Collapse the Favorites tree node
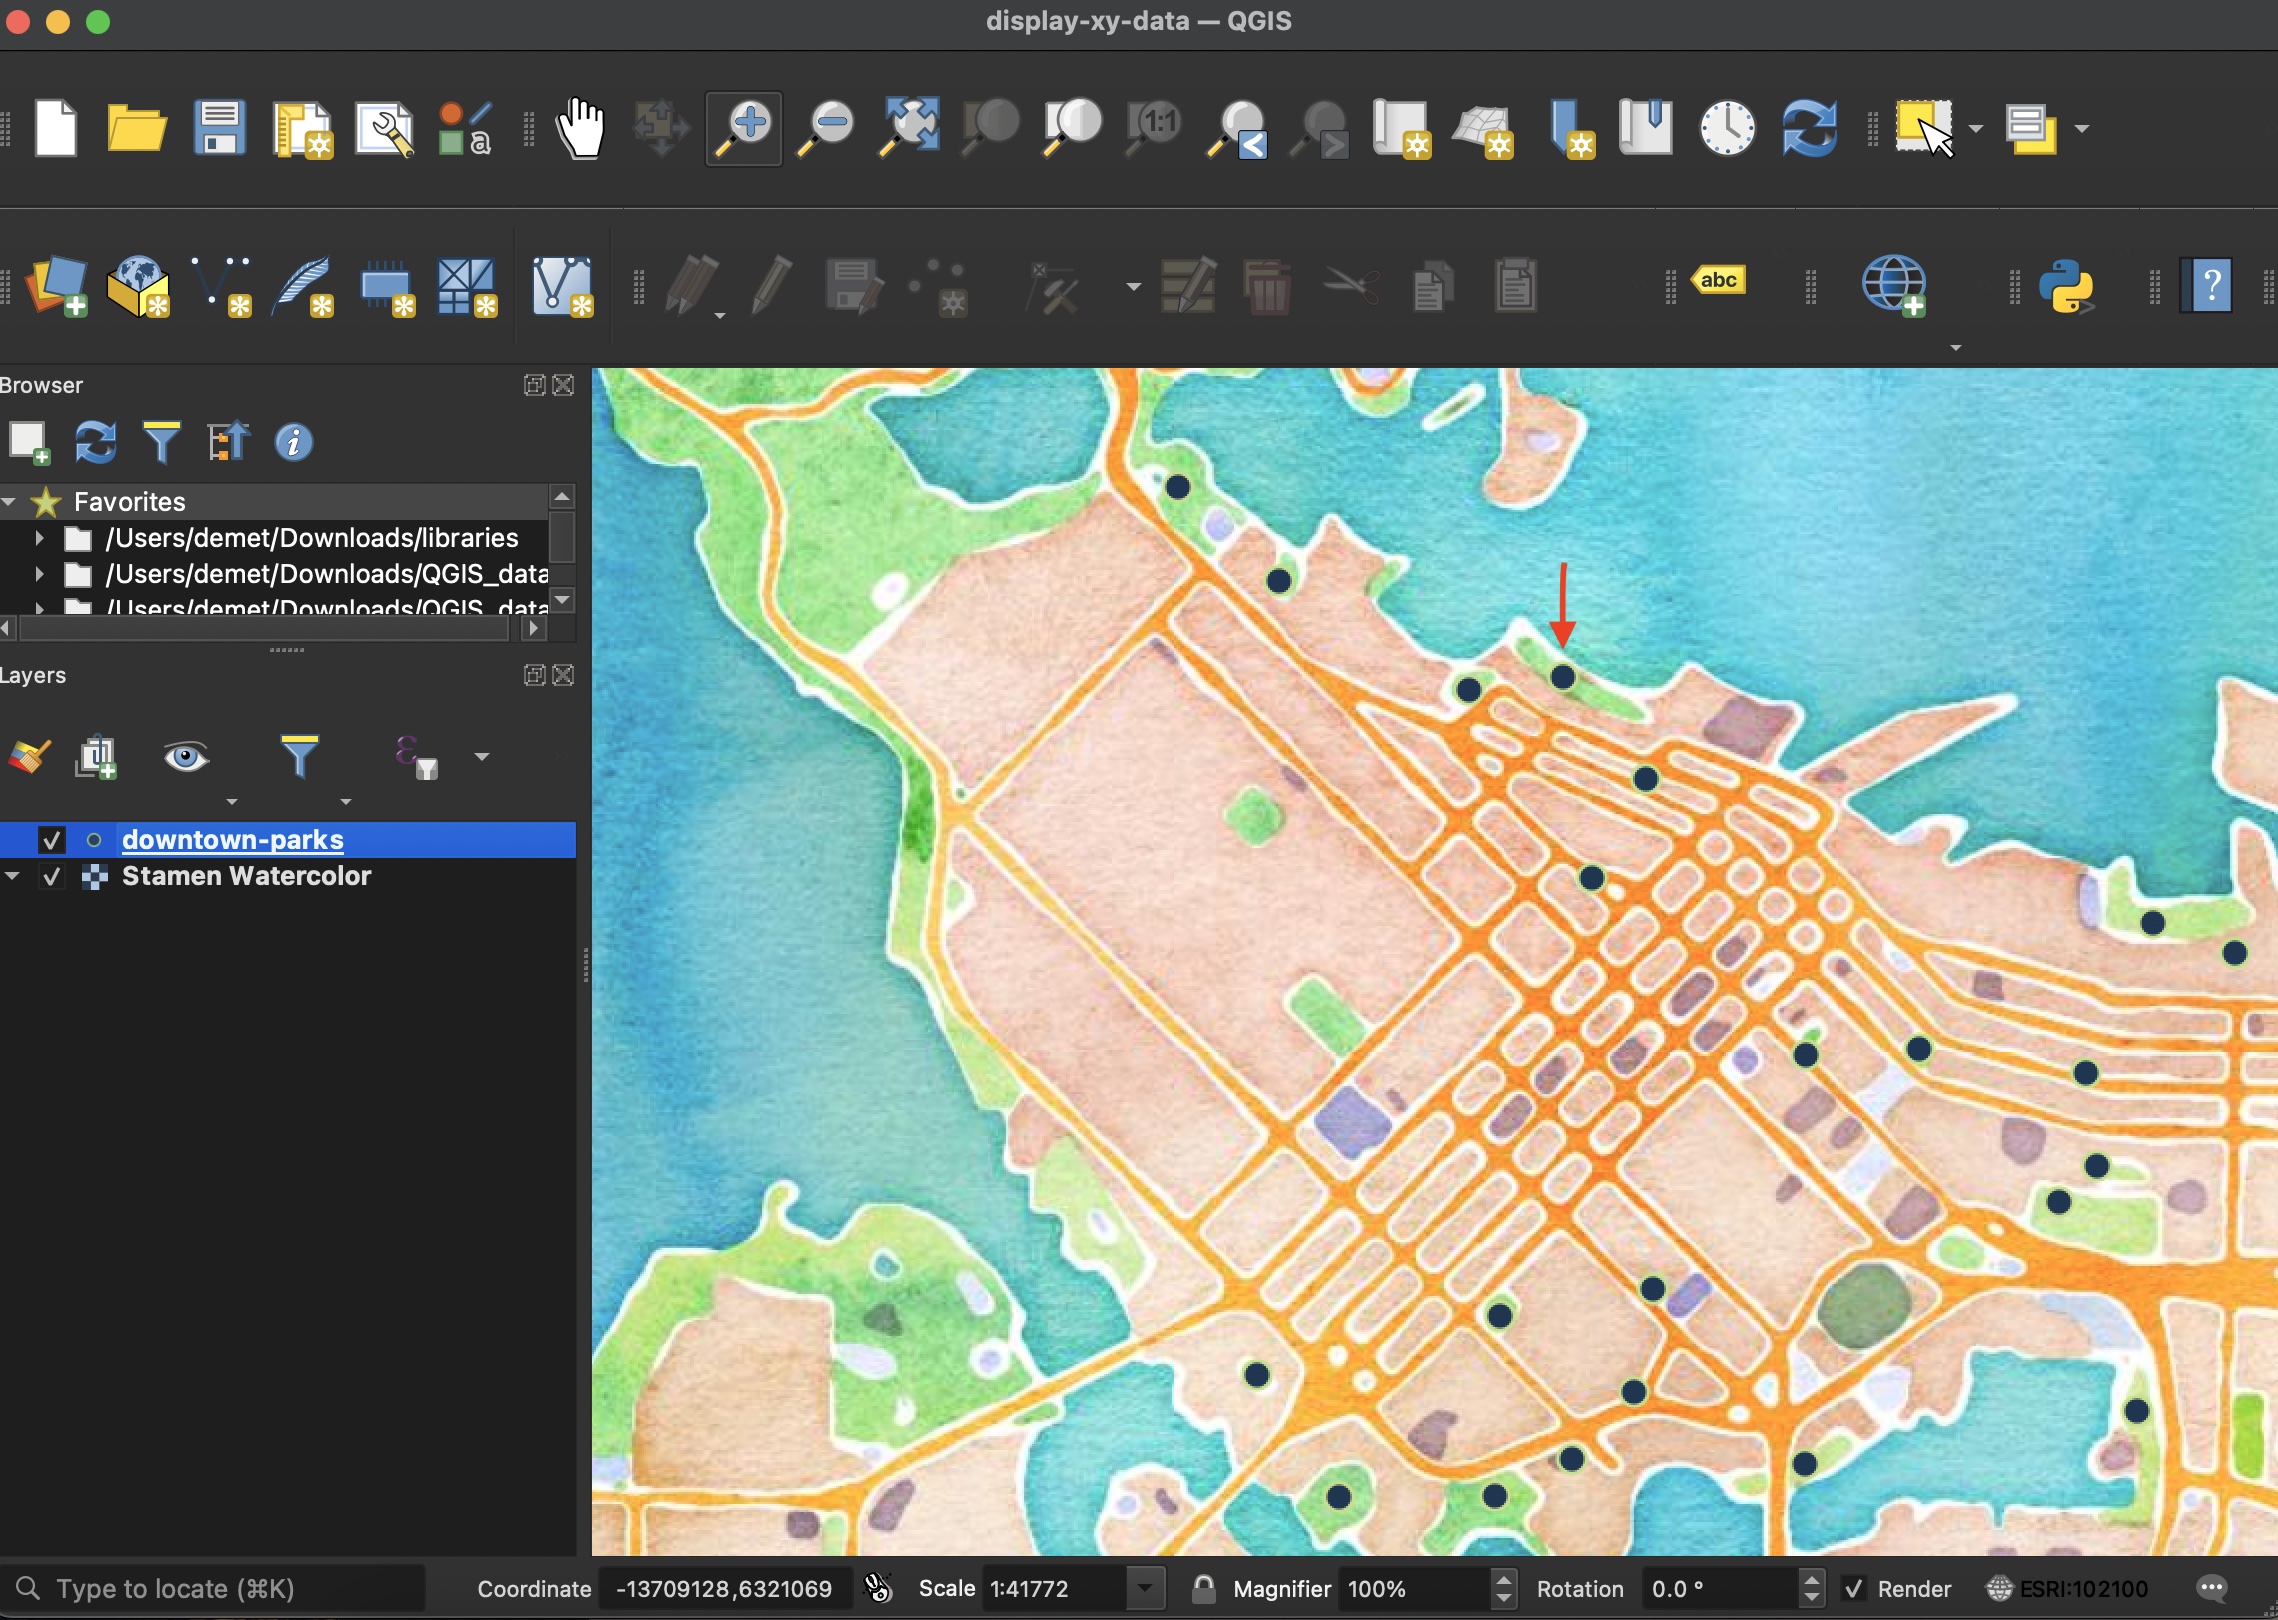Viewport: 2278px width, 1620px height. point(9,501)
